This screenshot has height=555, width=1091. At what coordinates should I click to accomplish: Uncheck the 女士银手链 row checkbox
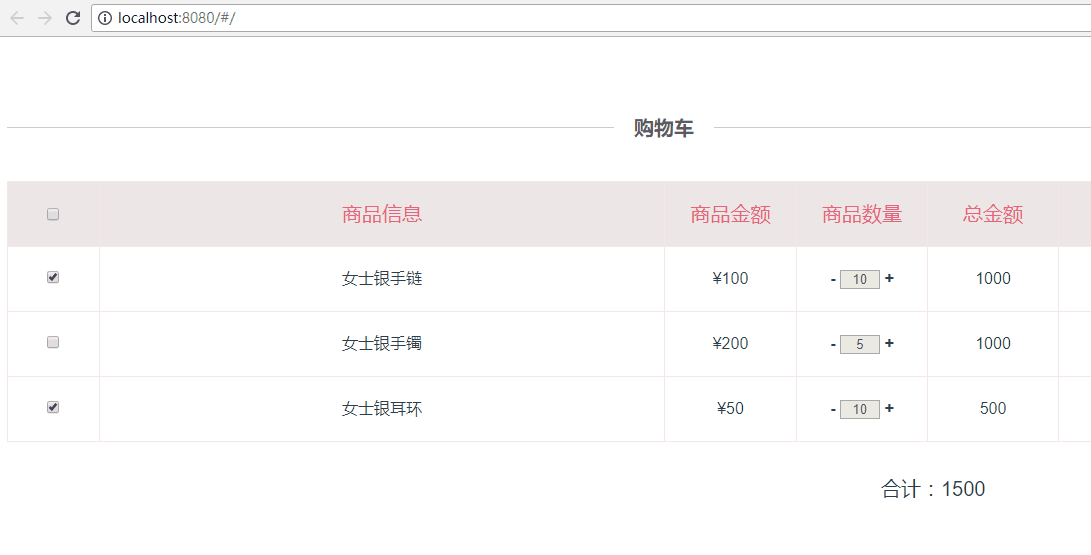[53, 278]
